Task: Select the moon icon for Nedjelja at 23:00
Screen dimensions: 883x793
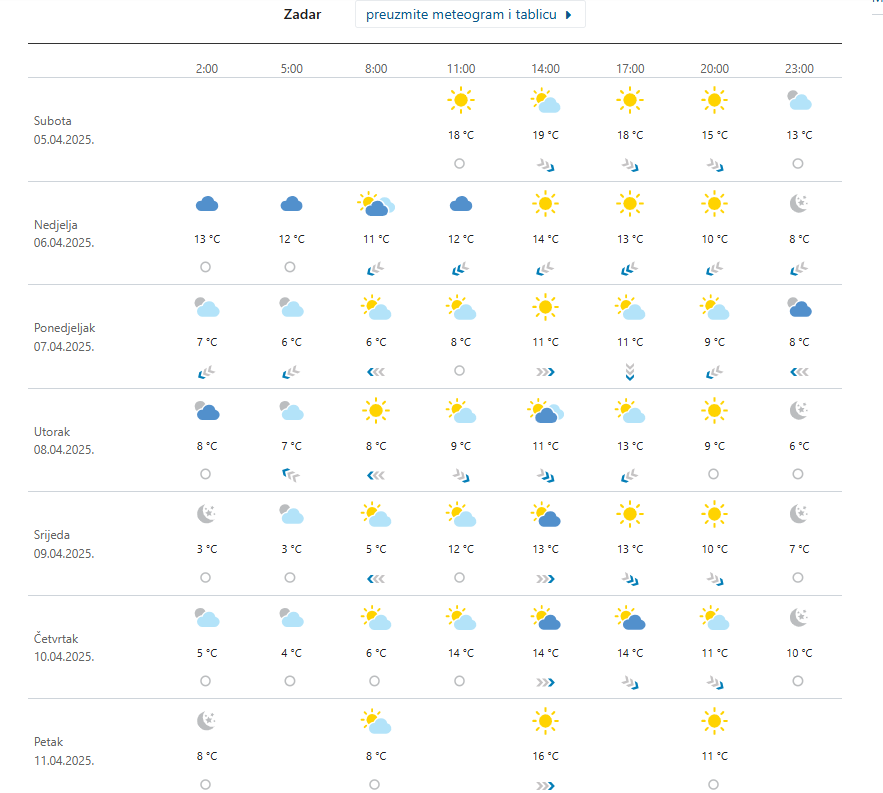Action: coord(798,204)
